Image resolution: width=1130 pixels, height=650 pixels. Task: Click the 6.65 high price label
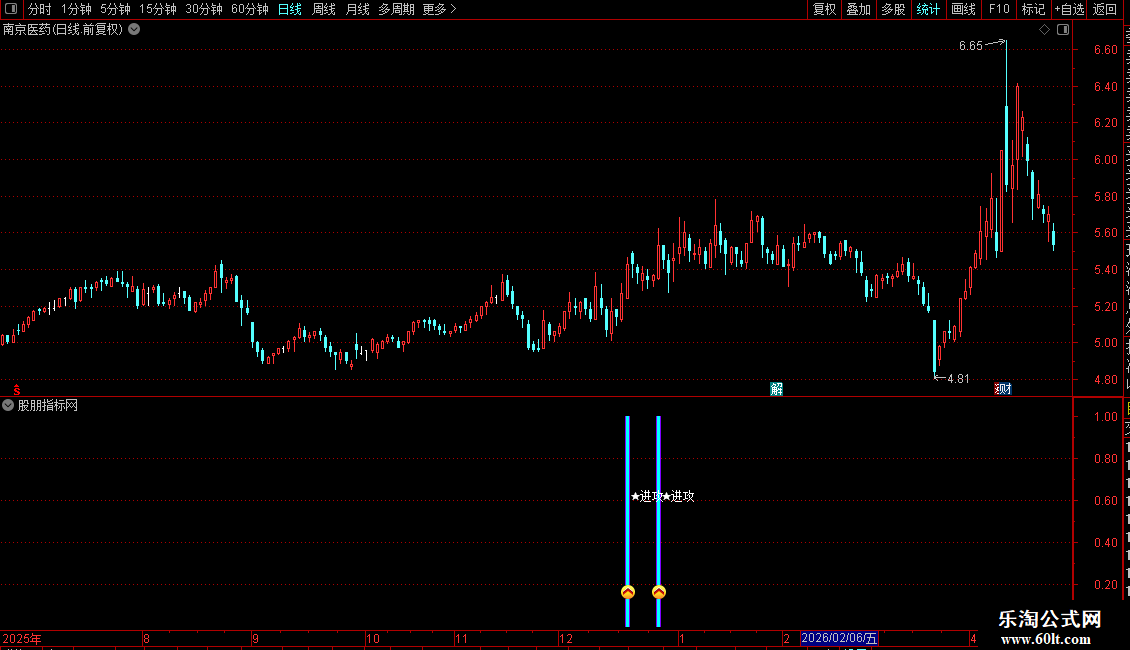(971, 46)
